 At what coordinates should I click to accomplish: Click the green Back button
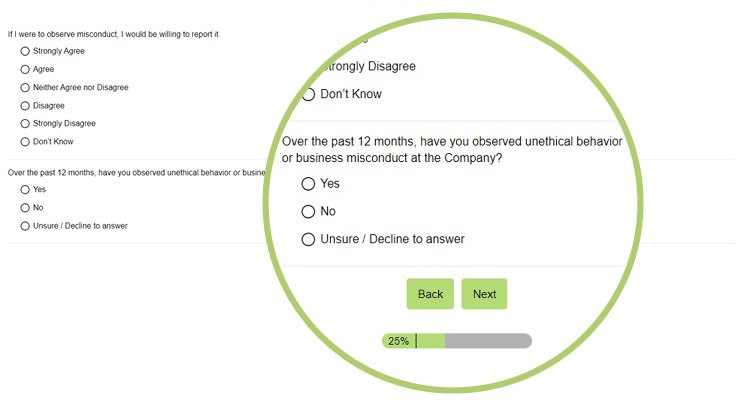[430, 294]
